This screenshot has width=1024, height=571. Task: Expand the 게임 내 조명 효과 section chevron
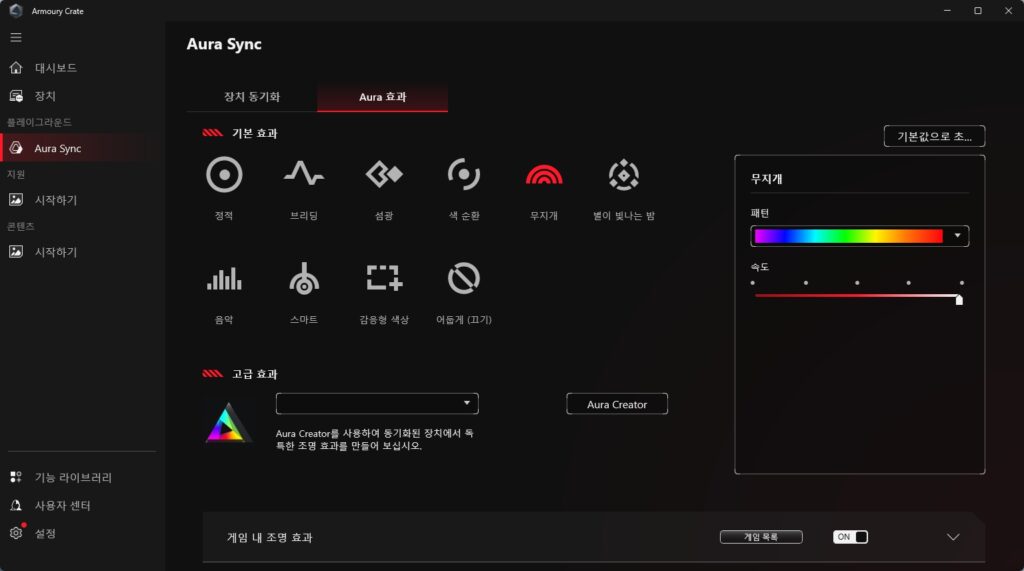[953, 537]
